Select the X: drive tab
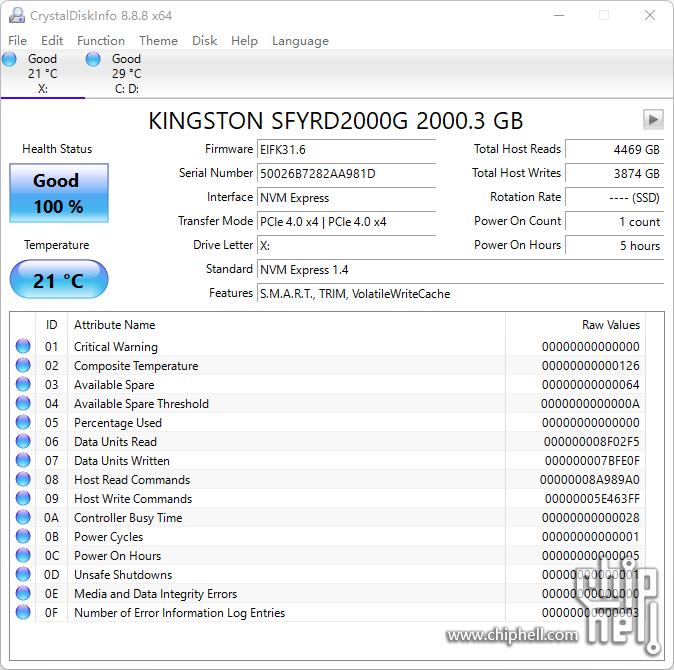Viewport: 674px width, 670px height. pyautogui.click(x=43, y=73)
